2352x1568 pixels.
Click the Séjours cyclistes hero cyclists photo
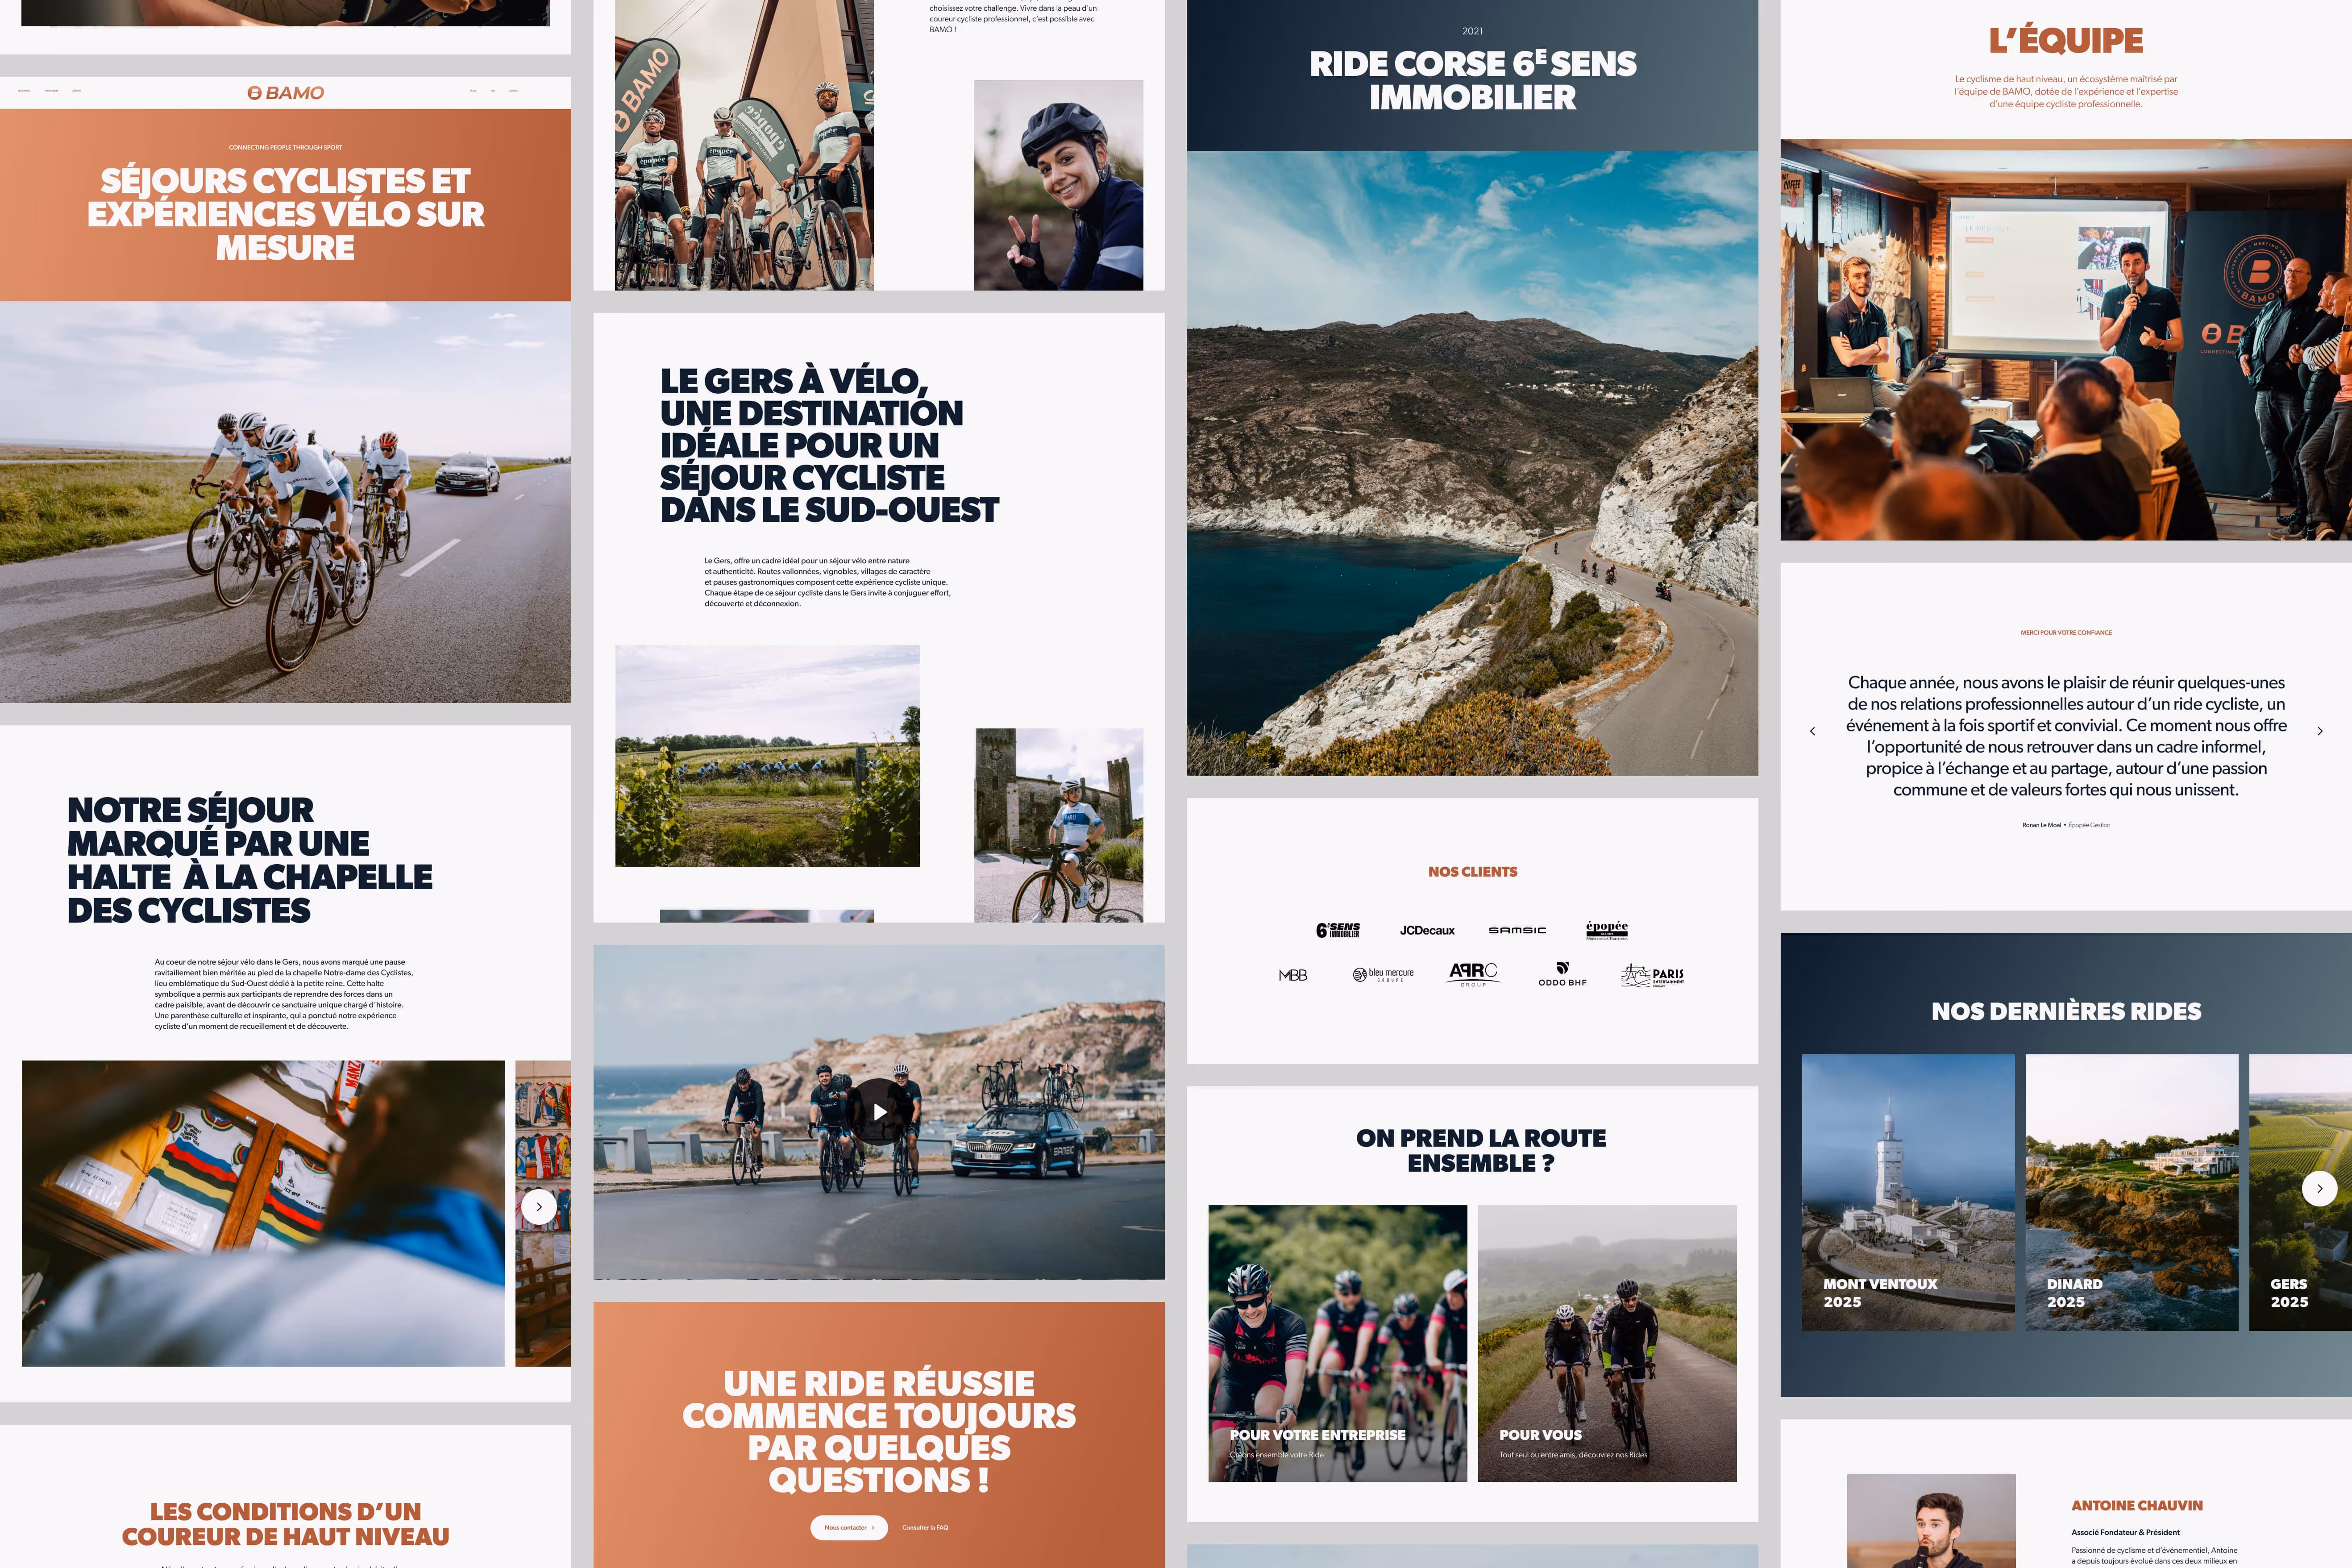click(286, 502)
